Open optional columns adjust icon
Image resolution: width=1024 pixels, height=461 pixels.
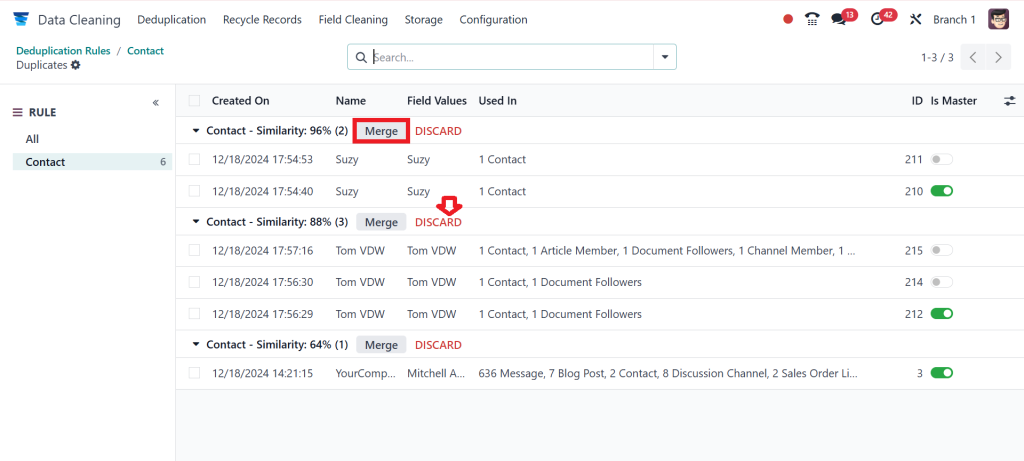pos(1010,101)
